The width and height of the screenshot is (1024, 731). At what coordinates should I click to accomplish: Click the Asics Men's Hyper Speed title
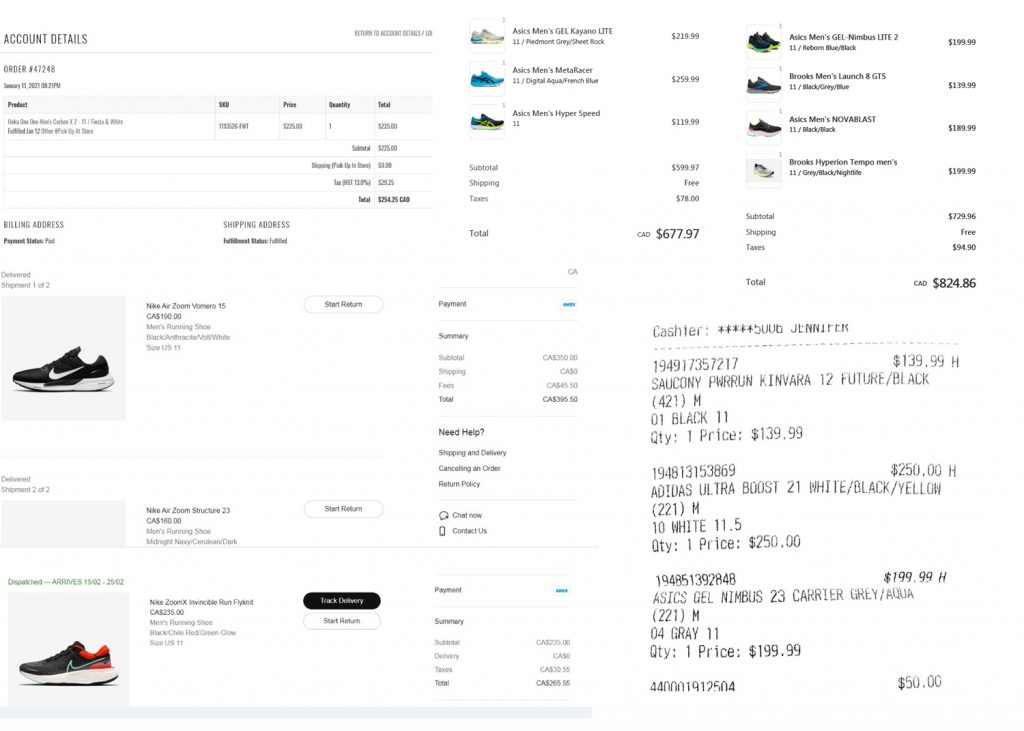tap(556, 113)
